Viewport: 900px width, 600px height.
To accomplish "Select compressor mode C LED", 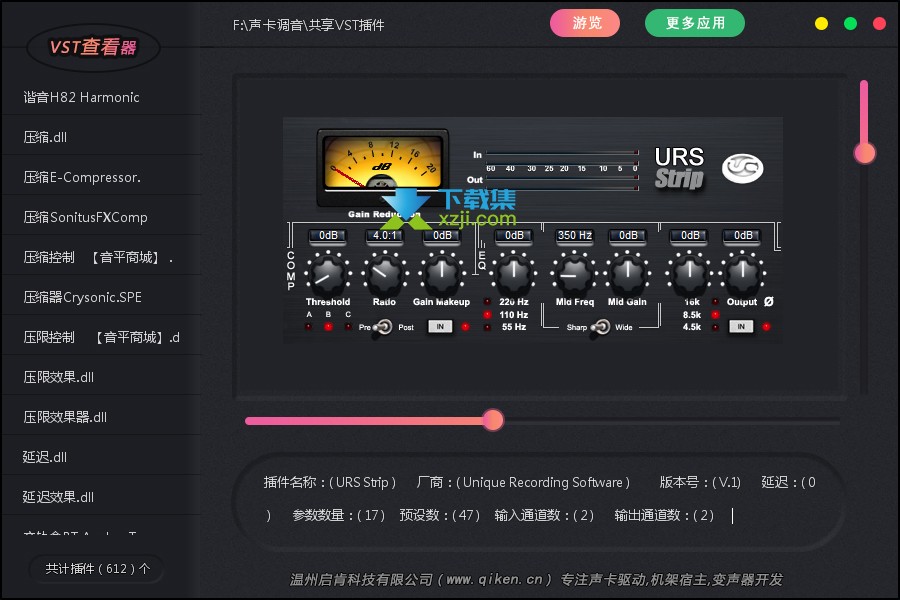I will coord(348,327).
